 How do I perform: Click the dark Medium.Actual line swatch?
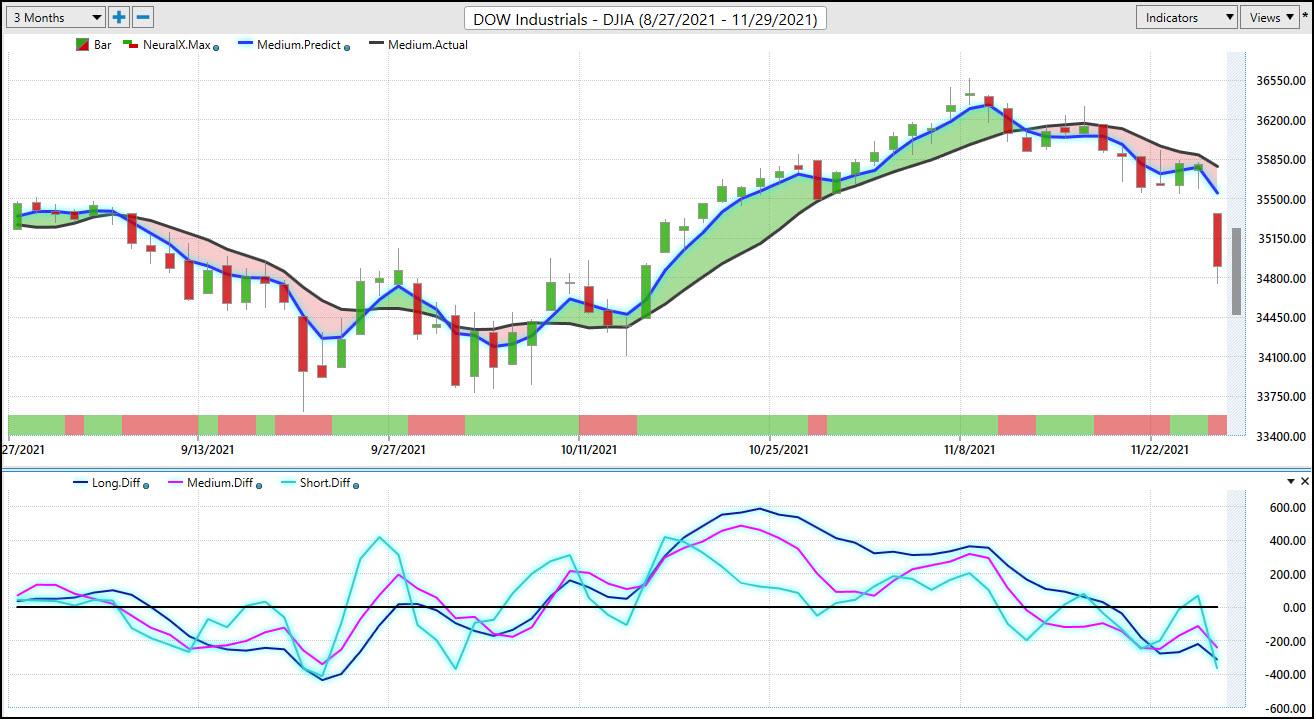coord(375,45)
